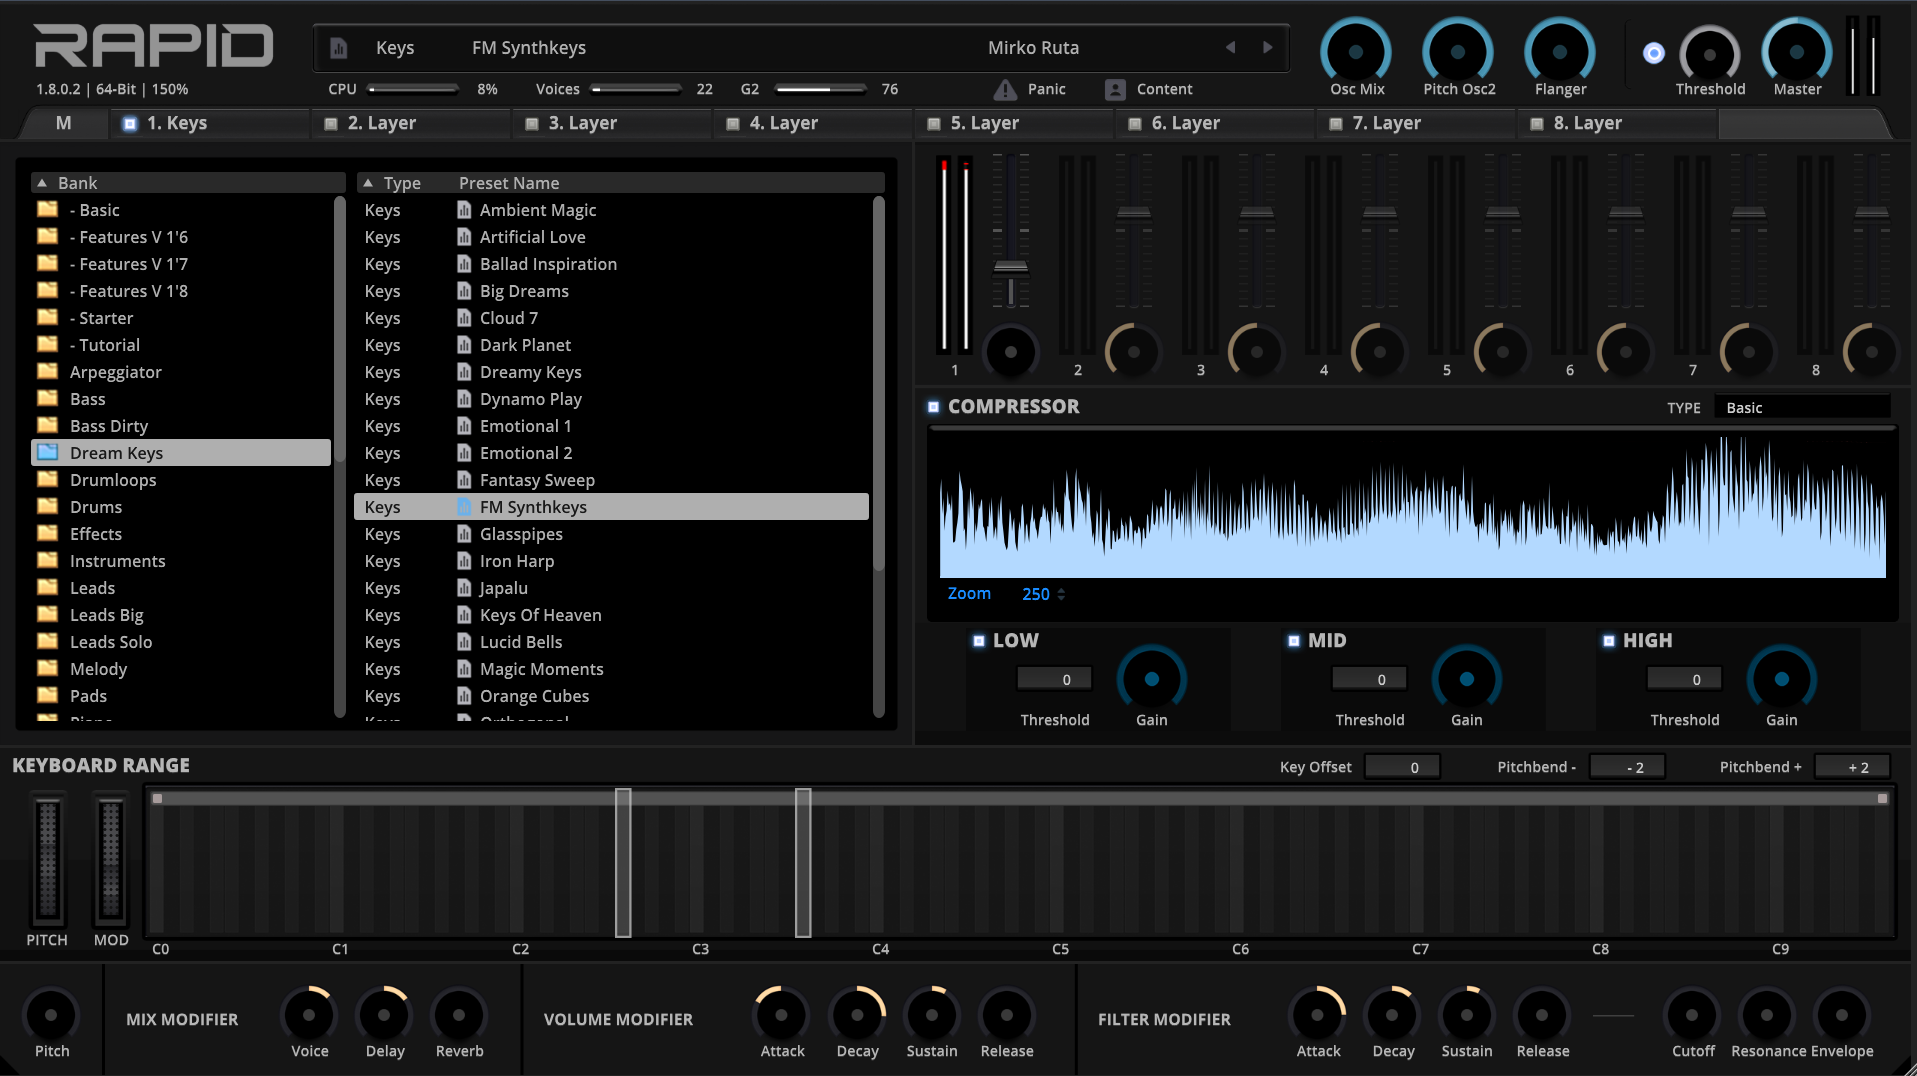The height and width of the screenshot is (1076, 1917).
Task: Click the Reverb mix modifier knob
Action: point(459,1014)
